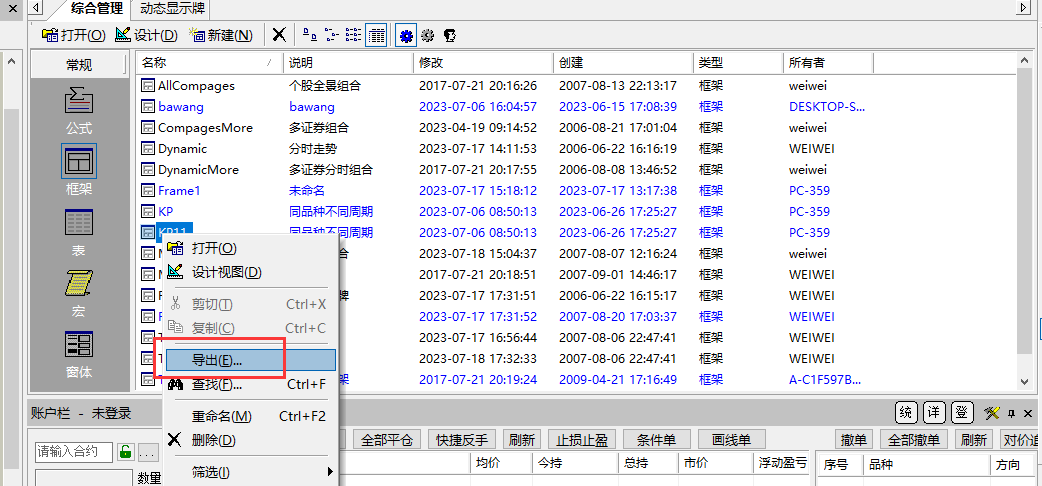Image resolution: width=1042 pixels, height=486 pixels.
Task: Click the black X delete toolbar icon
Action: pos(279,35)
